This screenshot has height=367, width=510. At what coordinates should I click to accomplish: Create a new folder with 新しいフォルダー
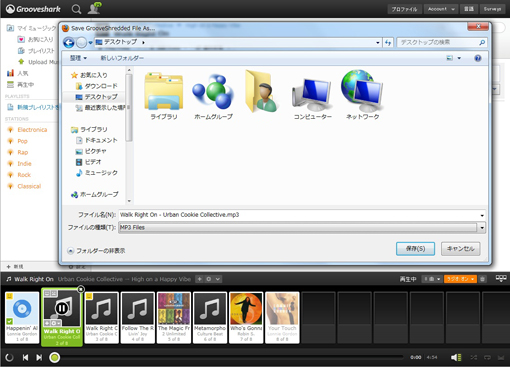click(x=122, y=58)
